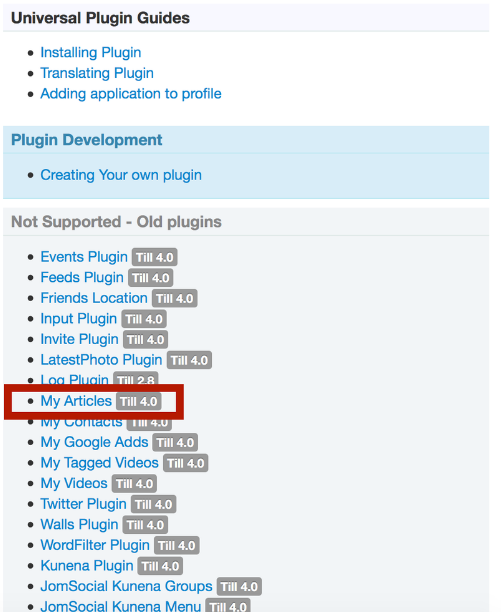Open the Translating Plugin link
The image size is (501, 612).
[x=97, y=73]
